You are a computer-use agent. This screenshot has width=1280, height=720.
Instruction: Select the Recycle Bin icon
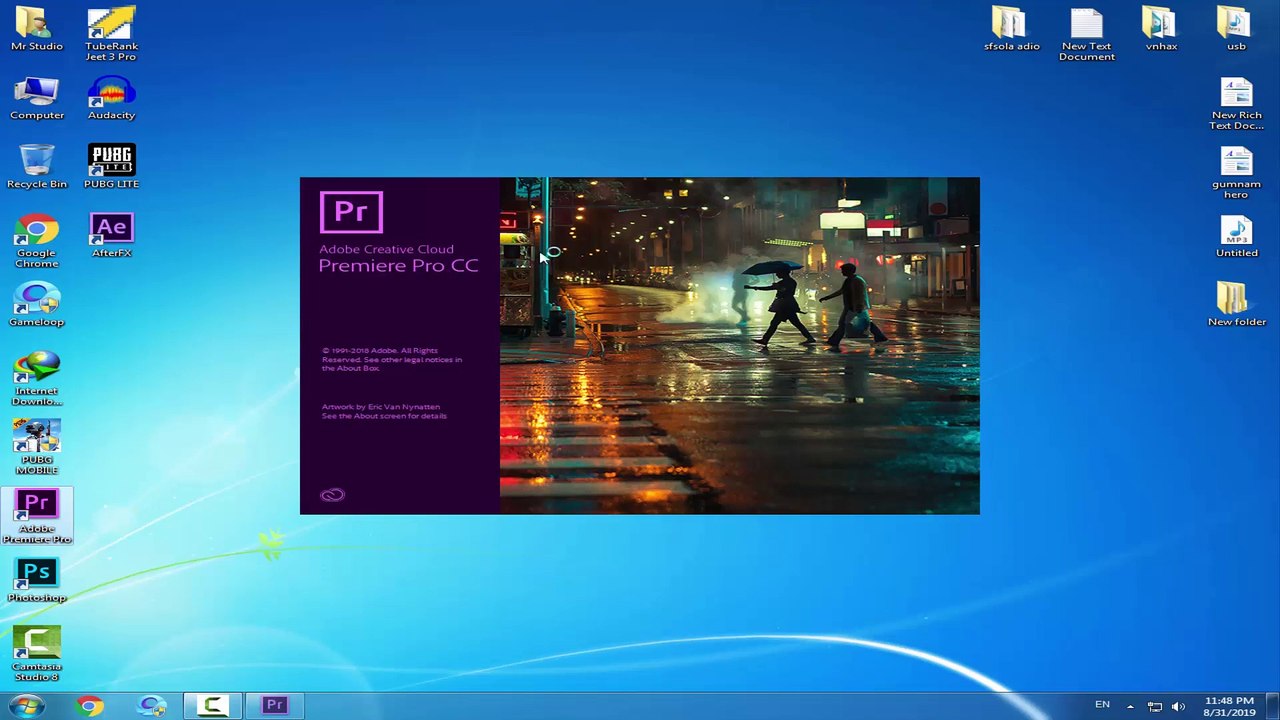pos(36,166)
